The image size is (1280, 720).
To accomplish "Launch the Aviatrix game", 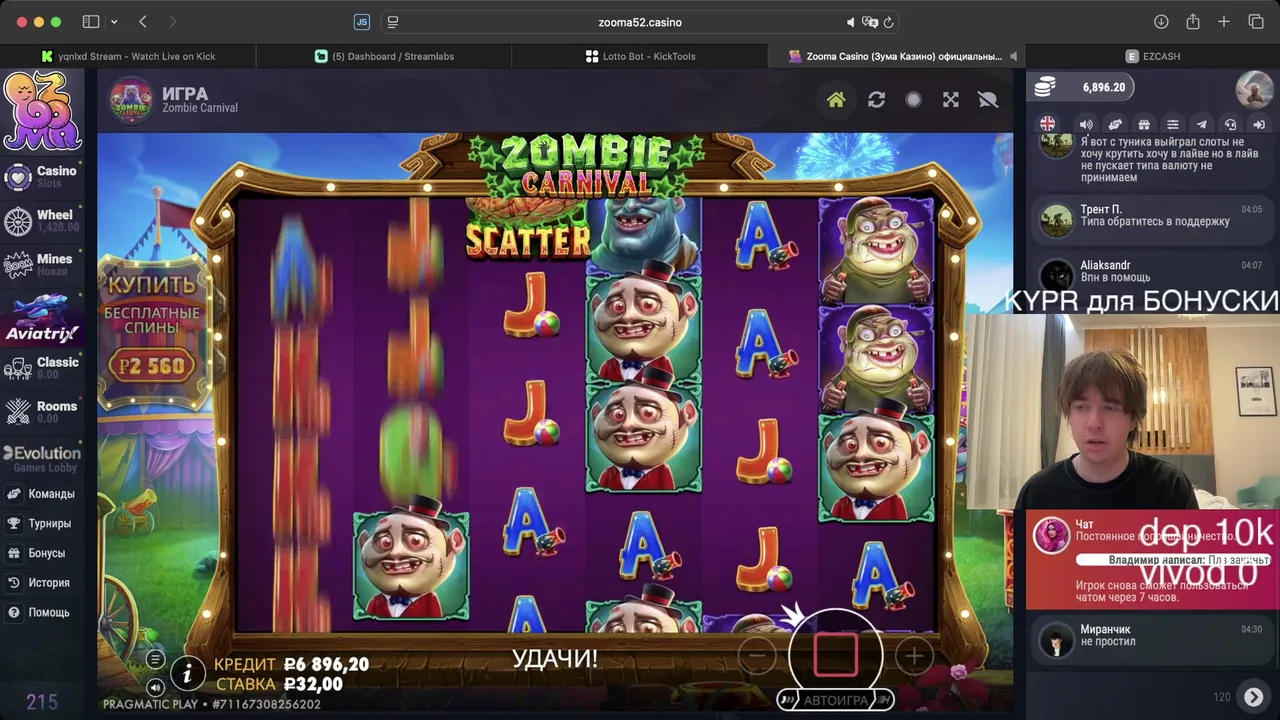I will (42, 318).
